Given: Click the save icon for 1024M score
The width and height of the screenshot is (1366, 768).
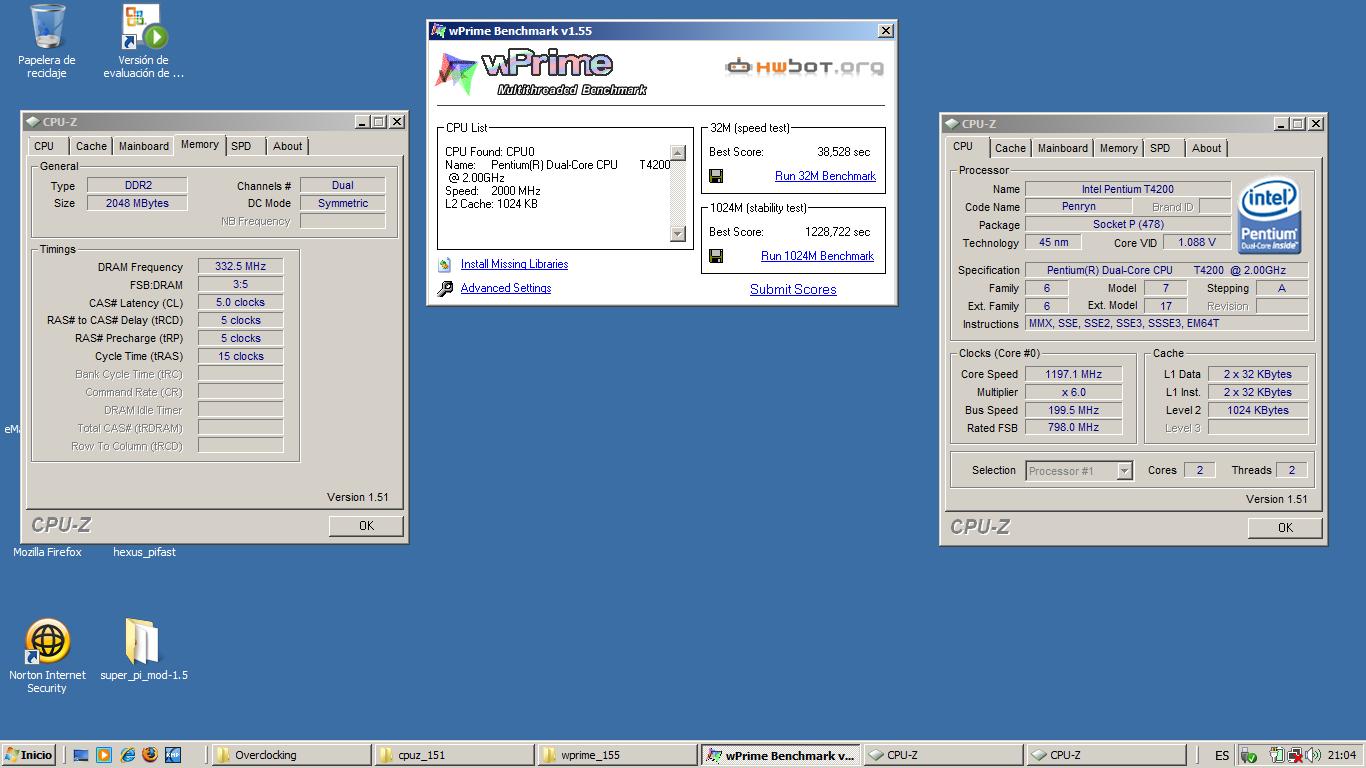Looking at the screenshot, I should click(716, 256).
